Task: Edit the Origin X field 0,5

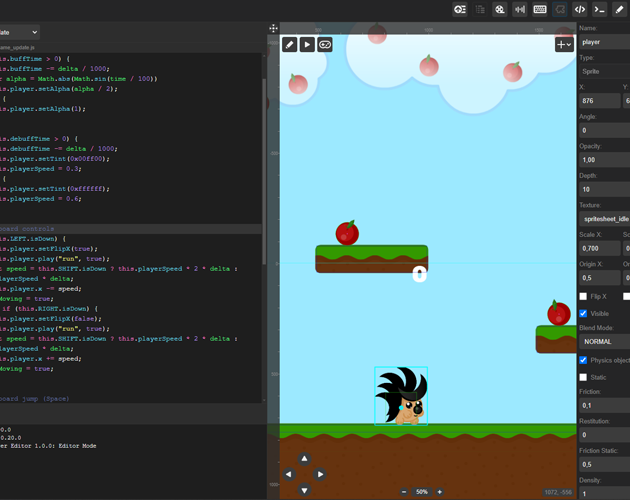Action: click(600, 278)
